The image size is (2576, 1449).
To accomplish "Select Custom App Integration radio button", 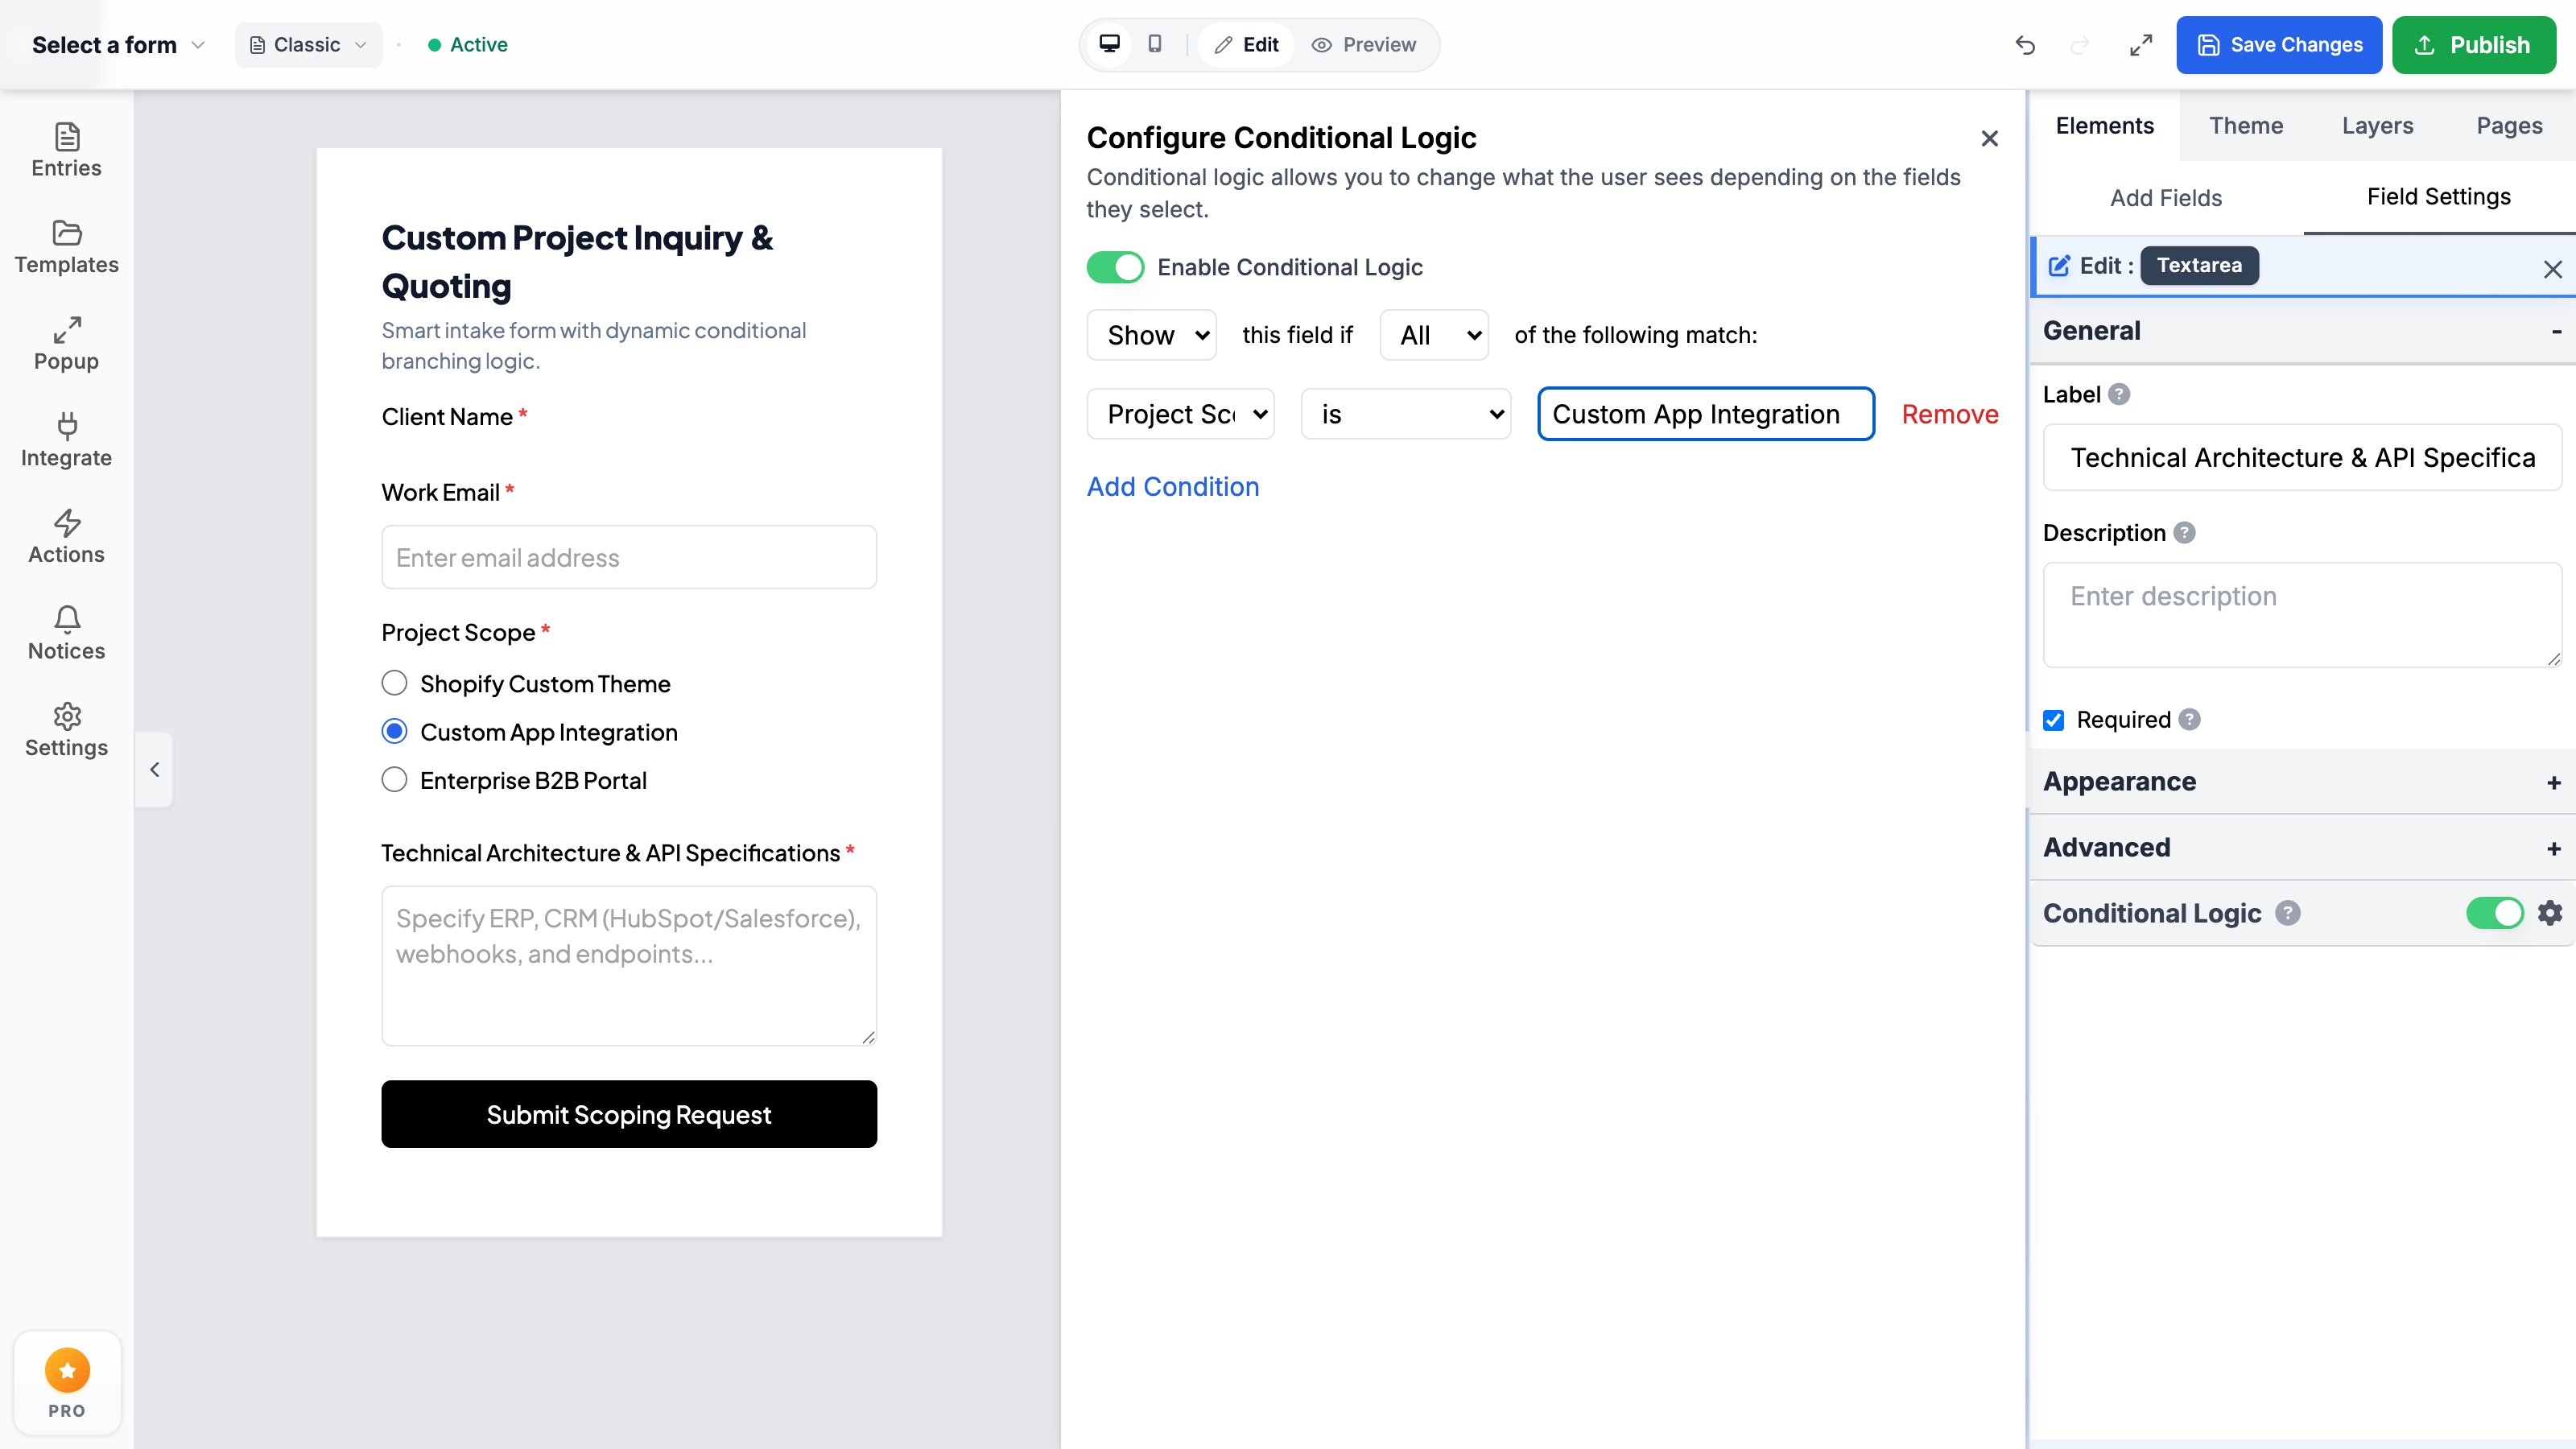I will click(394, 731).
